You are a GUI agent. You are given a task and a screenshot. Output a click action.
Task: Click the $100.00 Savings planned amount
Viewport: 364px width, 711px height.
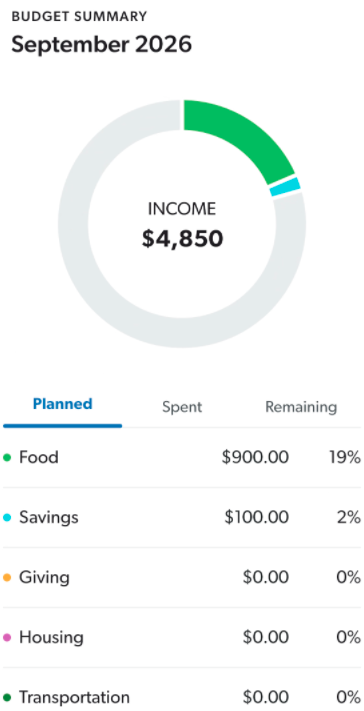point(257,517)
